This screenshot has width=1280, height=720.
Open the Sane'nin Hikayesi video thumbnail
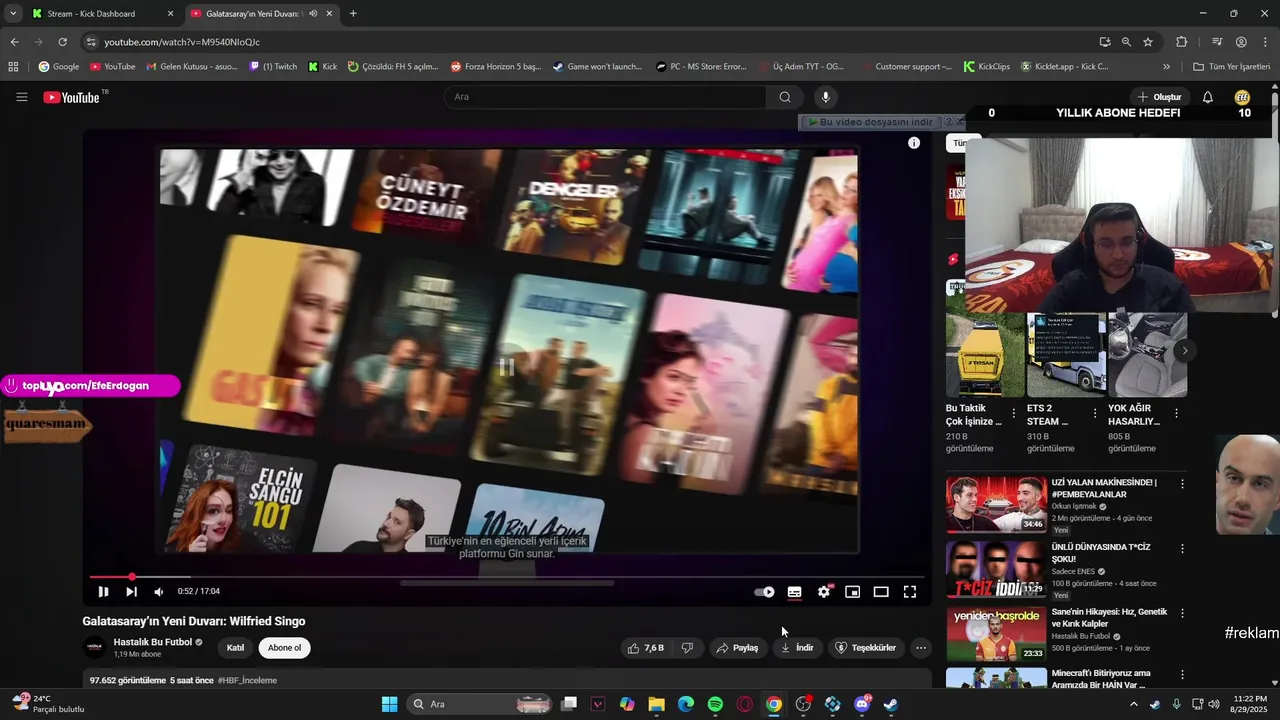[996, 634]
